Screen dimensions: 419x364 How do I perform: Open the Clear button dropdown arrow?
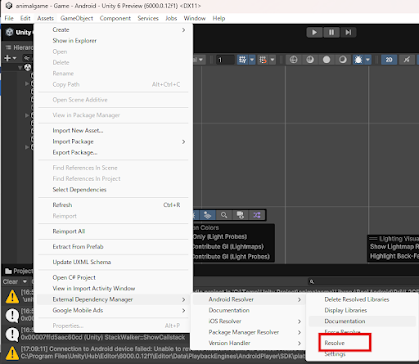[24, 282]
